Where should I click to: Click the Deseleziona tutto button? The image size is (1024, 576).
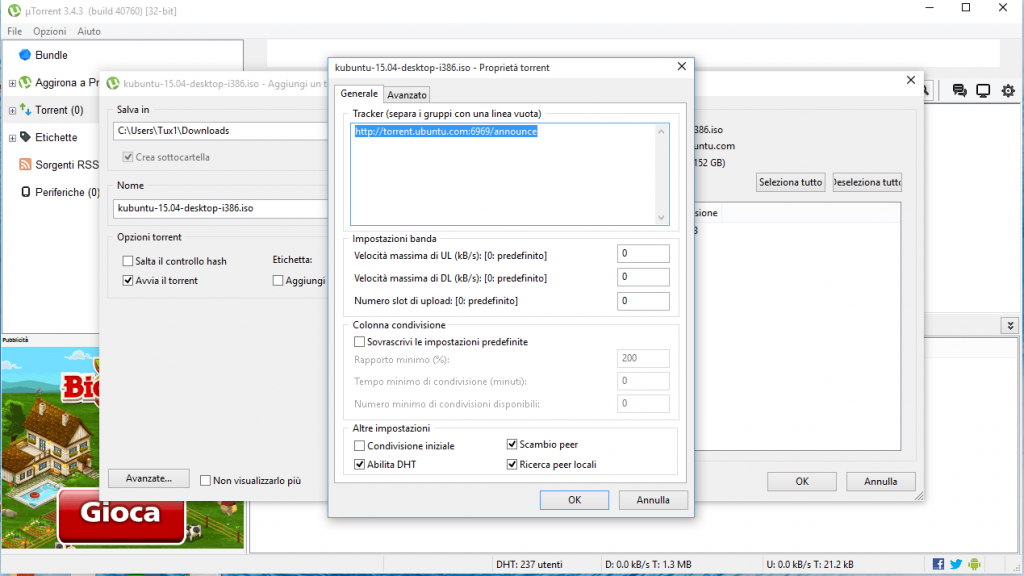pos(867,182)
